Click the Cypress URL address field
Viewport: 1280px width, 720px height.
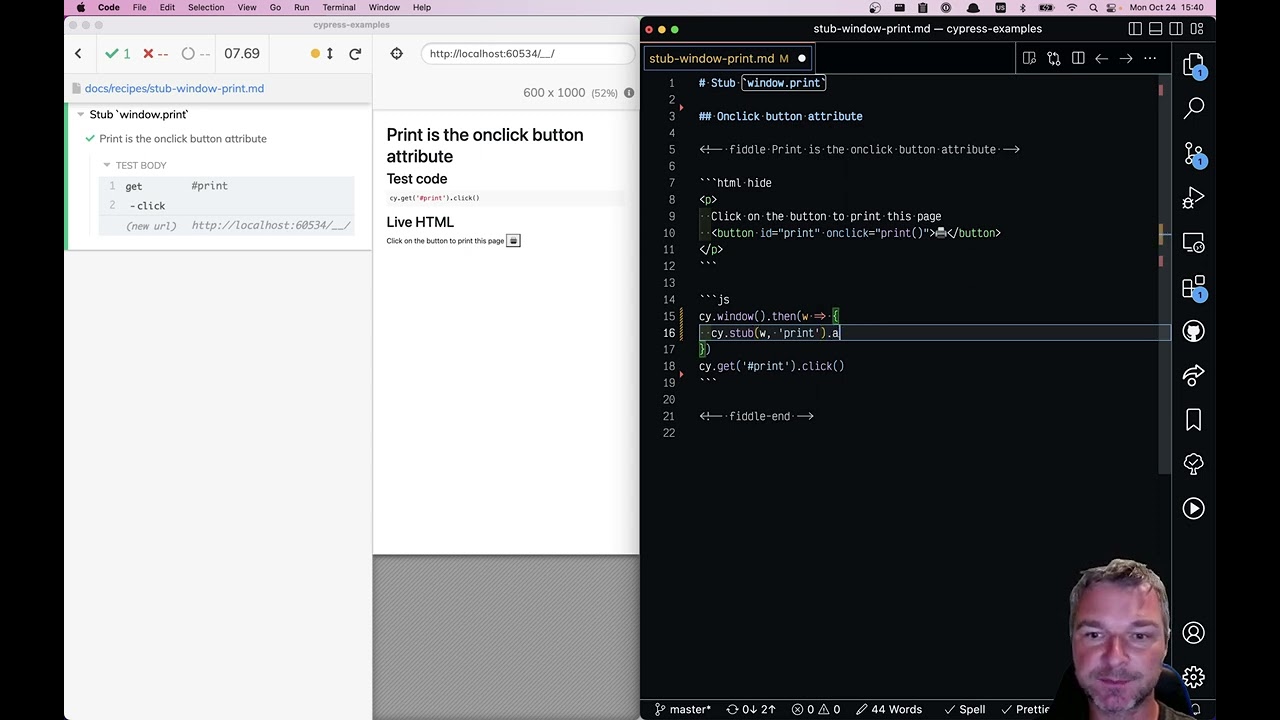(x=526, y=54)
